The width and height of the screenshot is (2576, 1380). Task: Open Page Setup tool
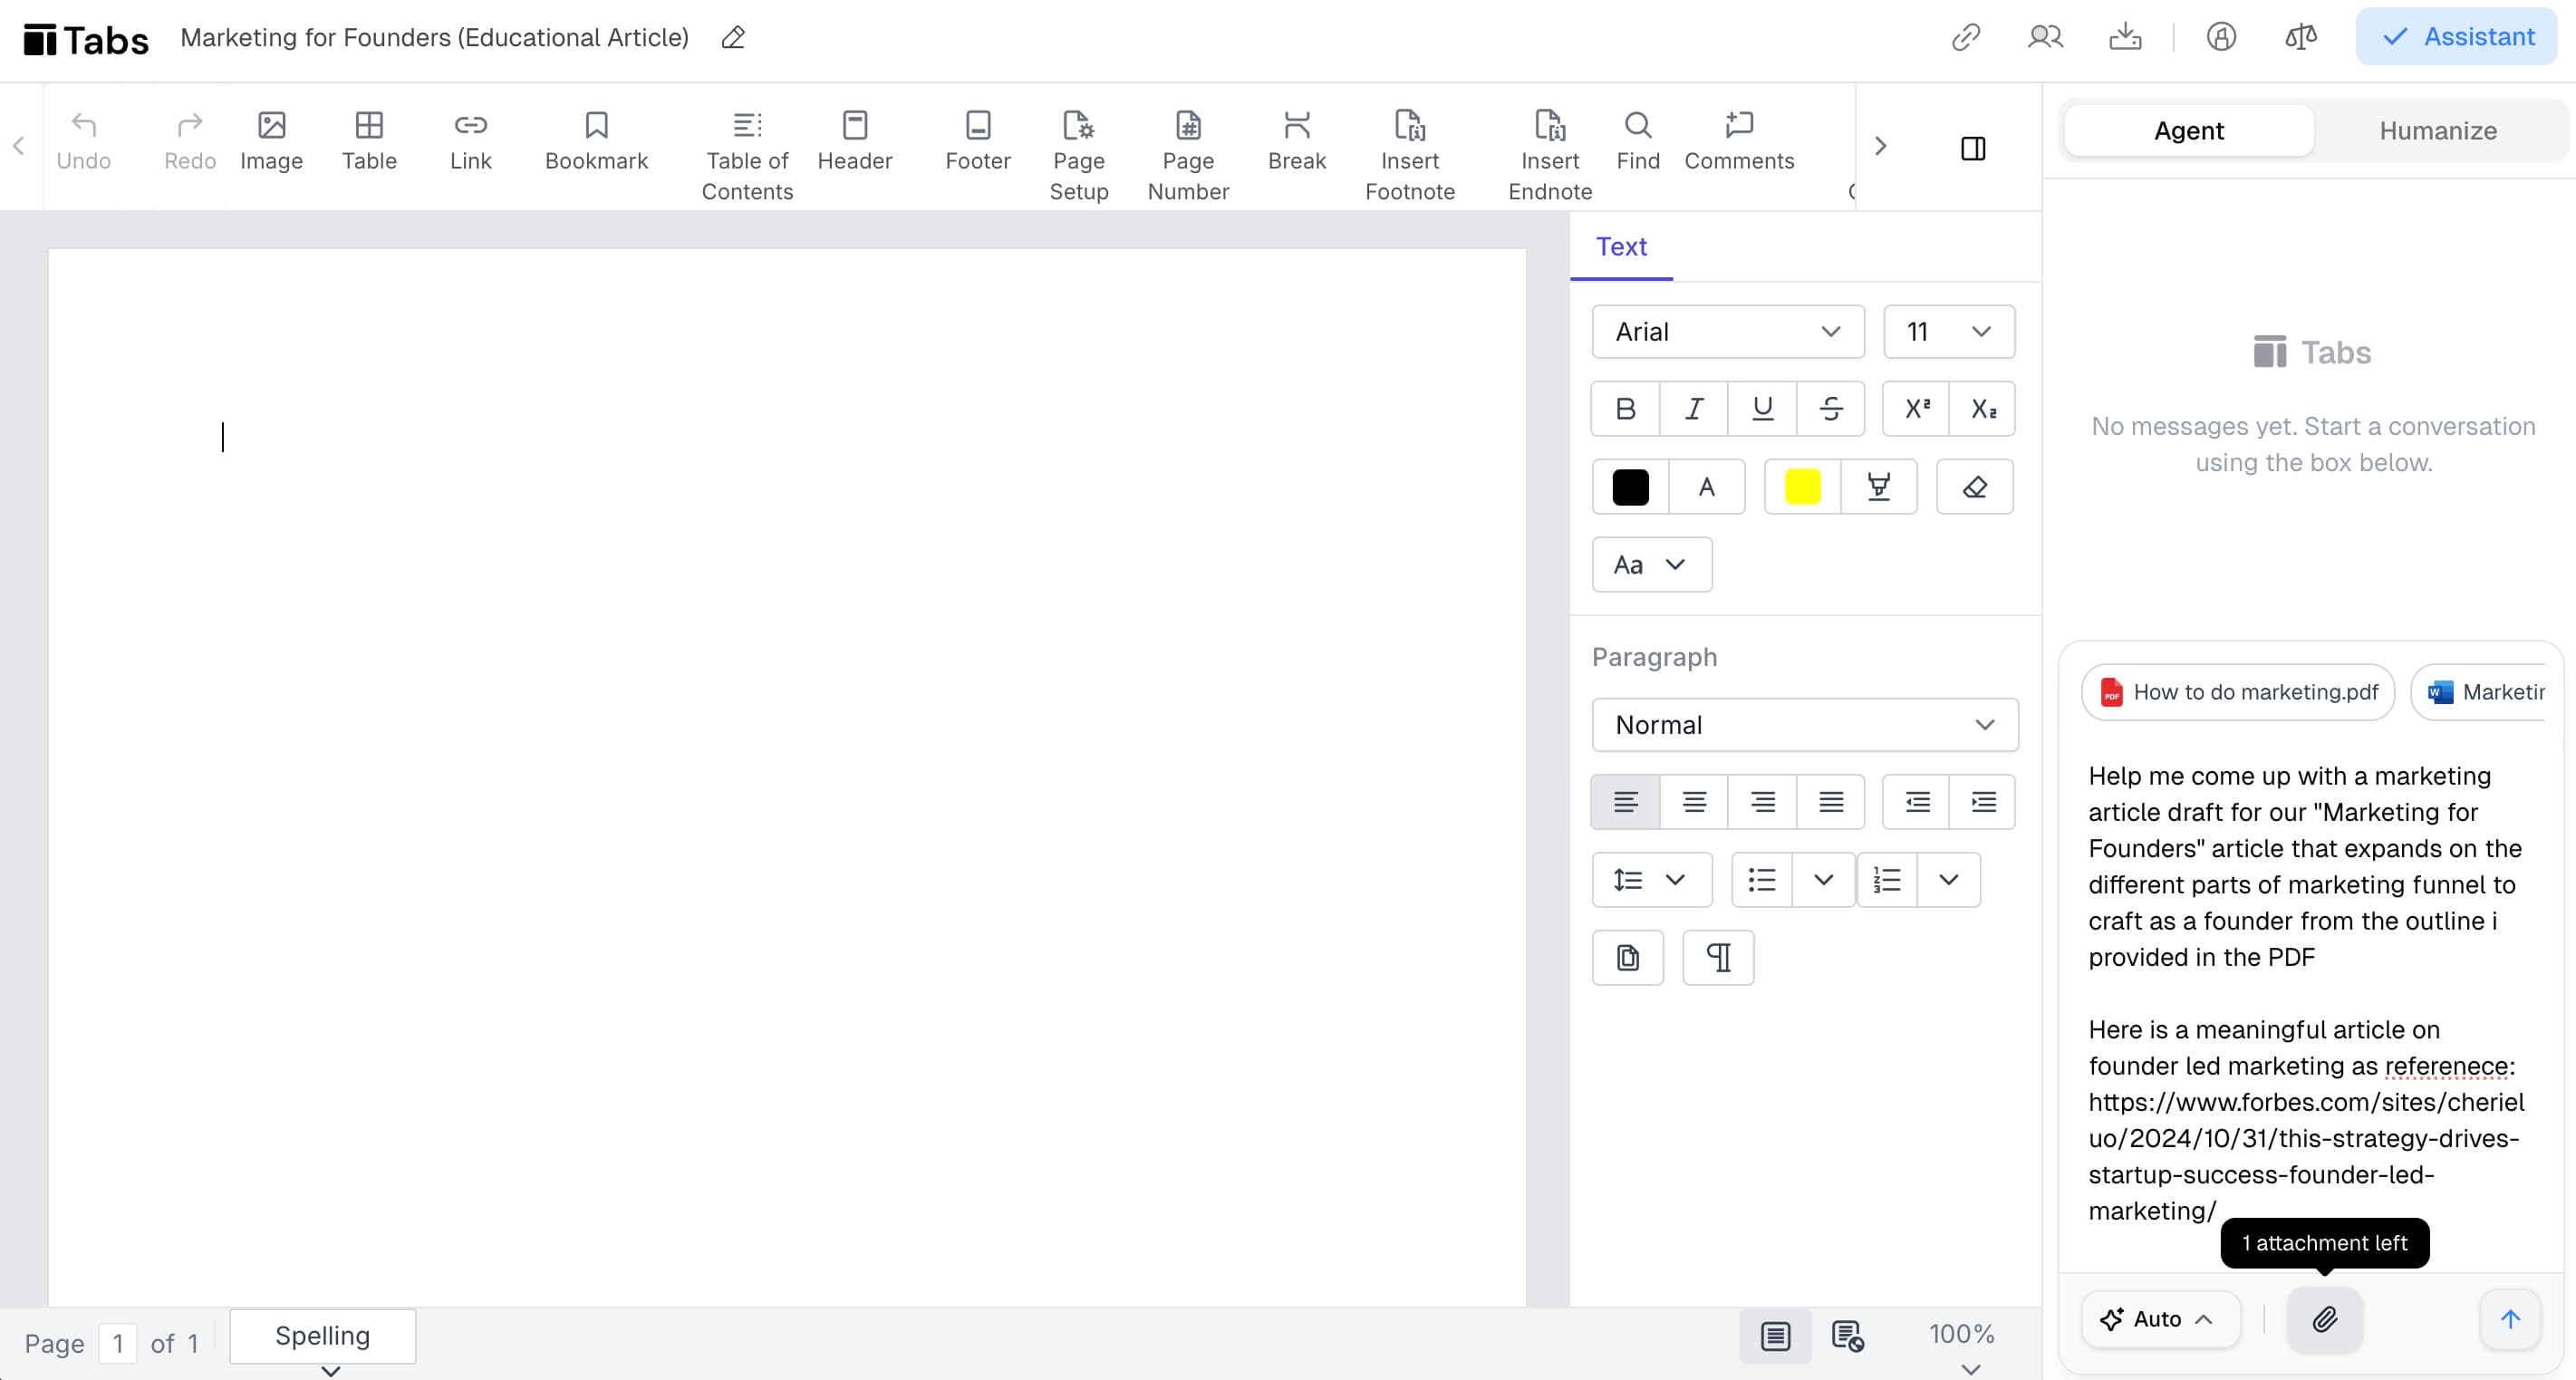1078,155
